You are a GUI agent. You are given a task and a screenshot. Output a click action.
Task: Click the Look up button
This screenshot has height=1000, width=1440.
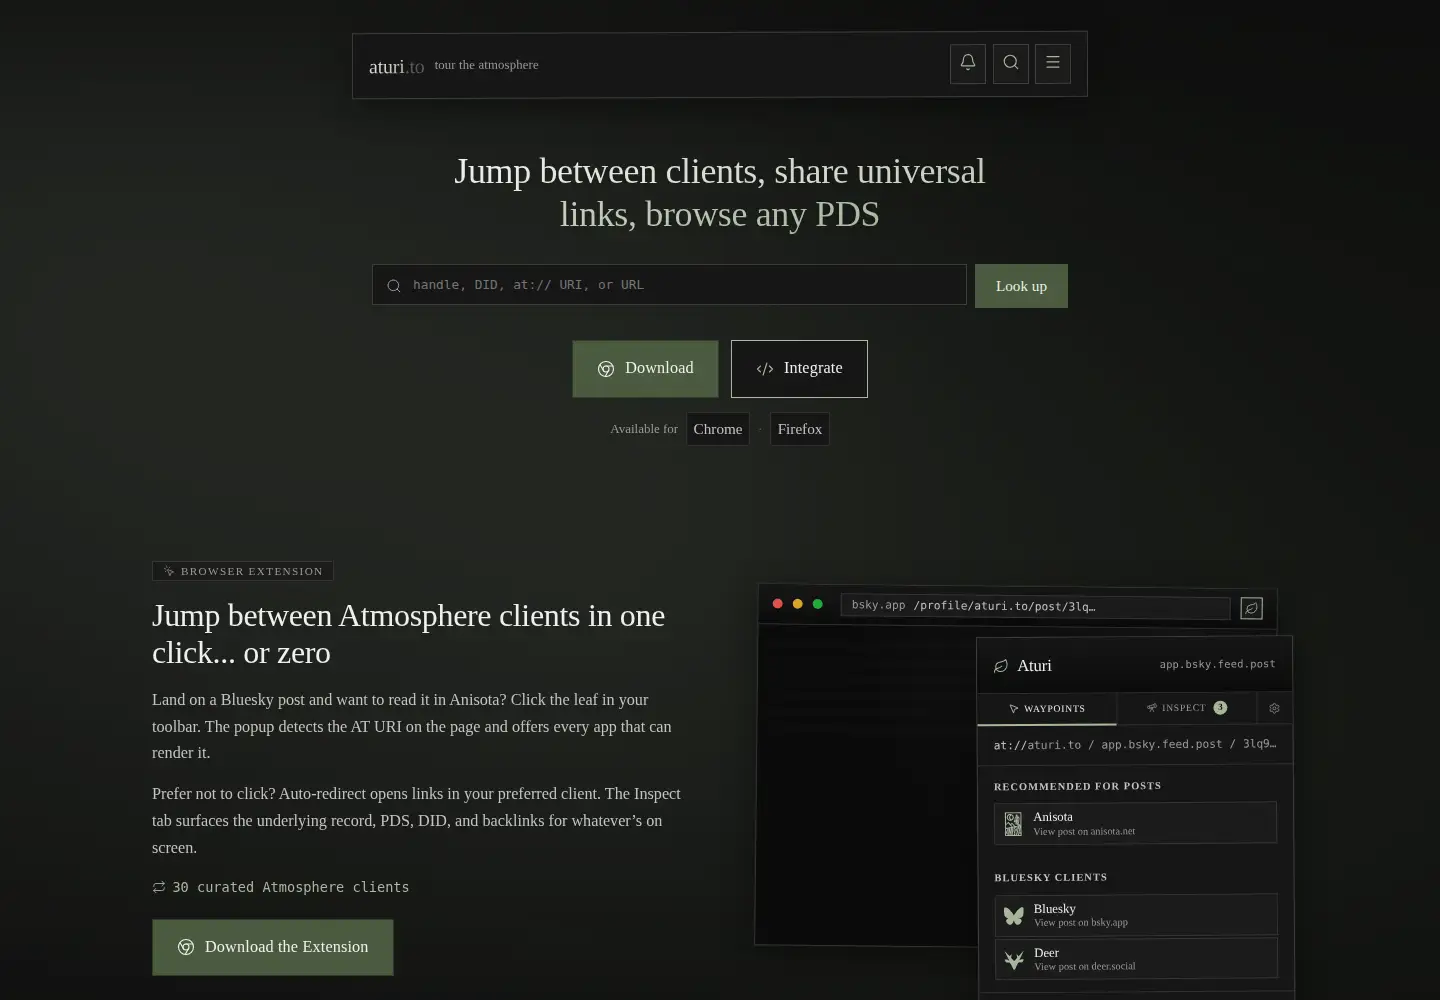tap(1021, 286)
